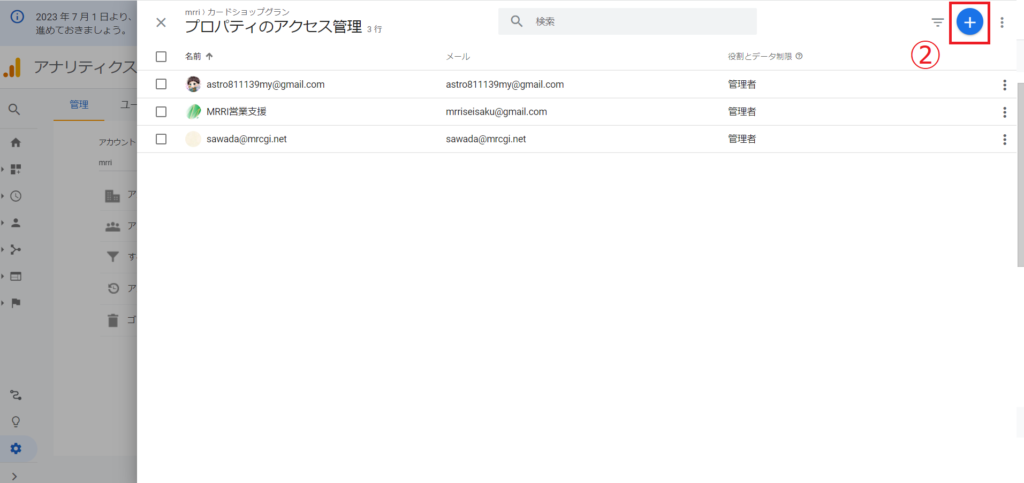Screen dimensions: 1024x483
Task: Toggle the select-all checkbox in header row
Action: click(161, 57)
